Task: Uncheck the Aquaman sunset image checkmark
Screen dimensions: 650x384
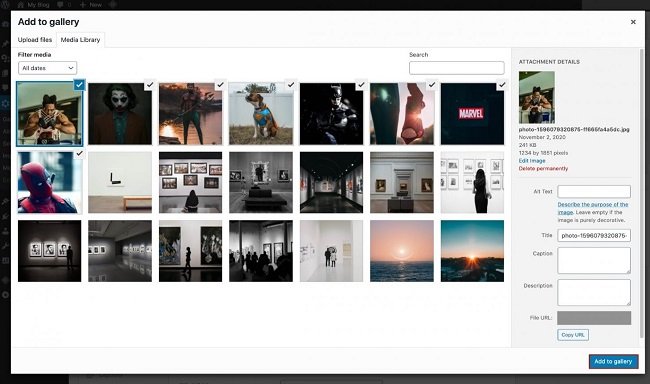Action: (x=220, y=84)
